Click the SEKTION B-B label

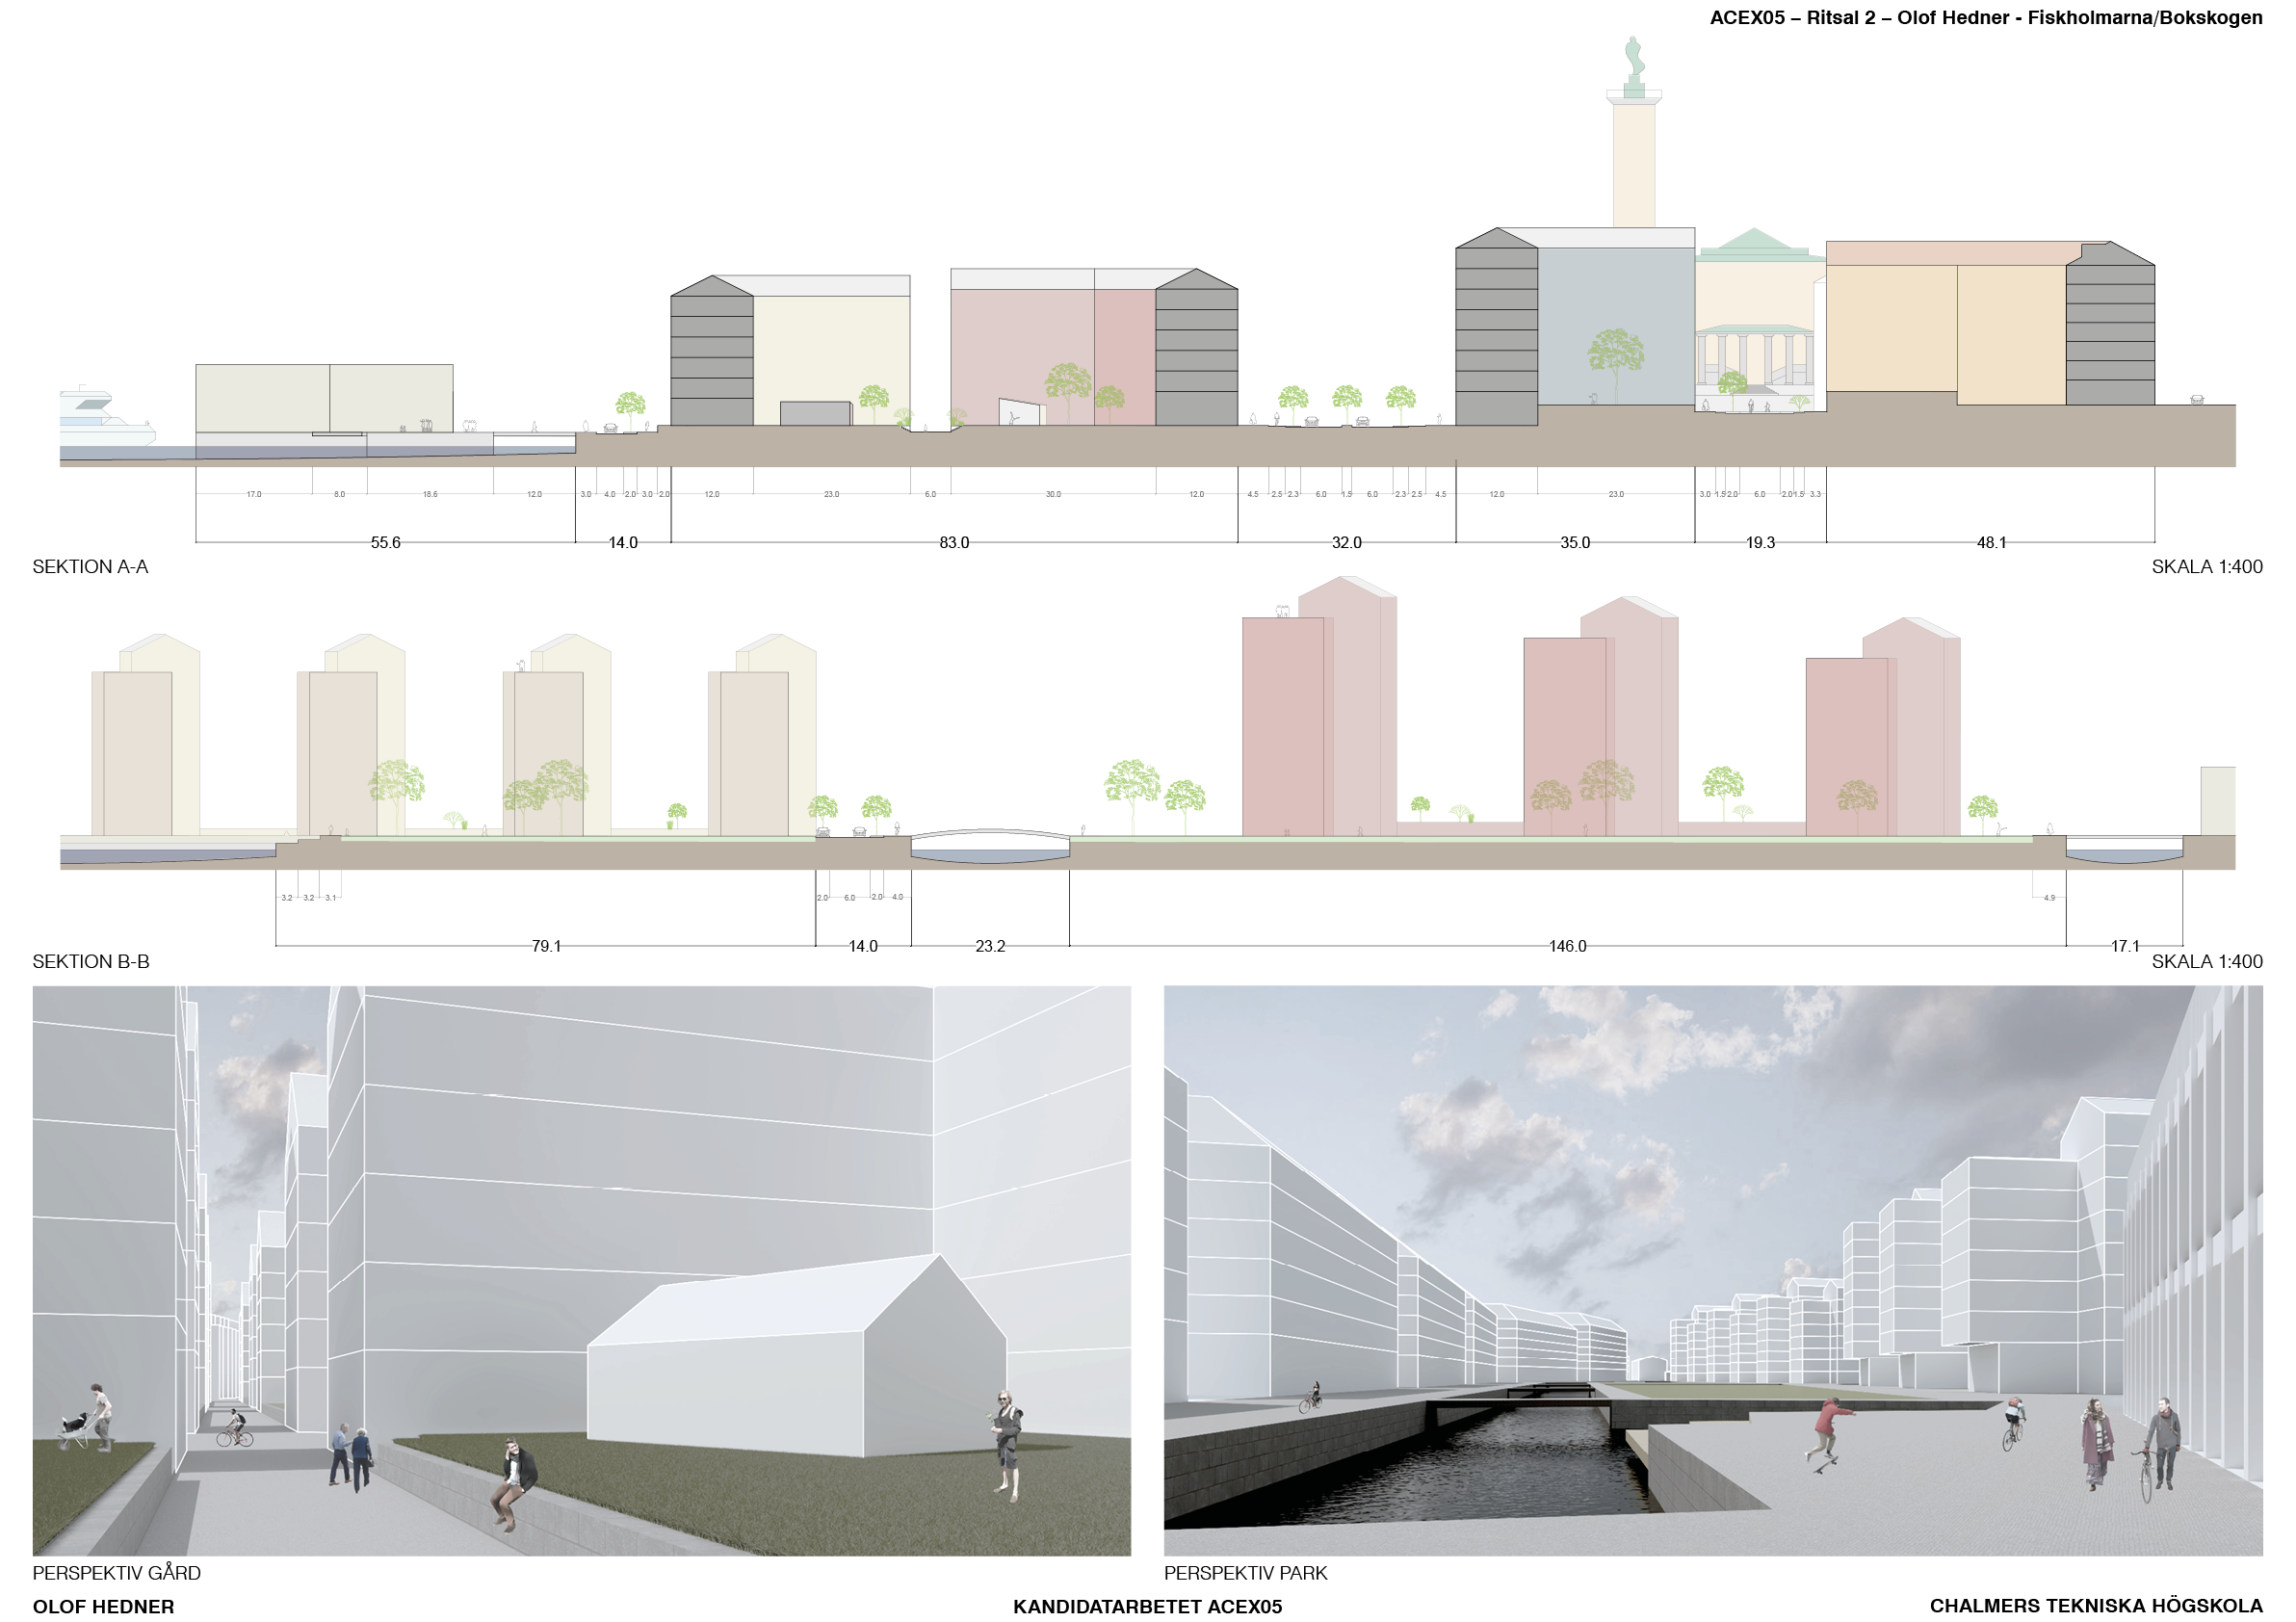pyautogui.click(x=91, y=962)
